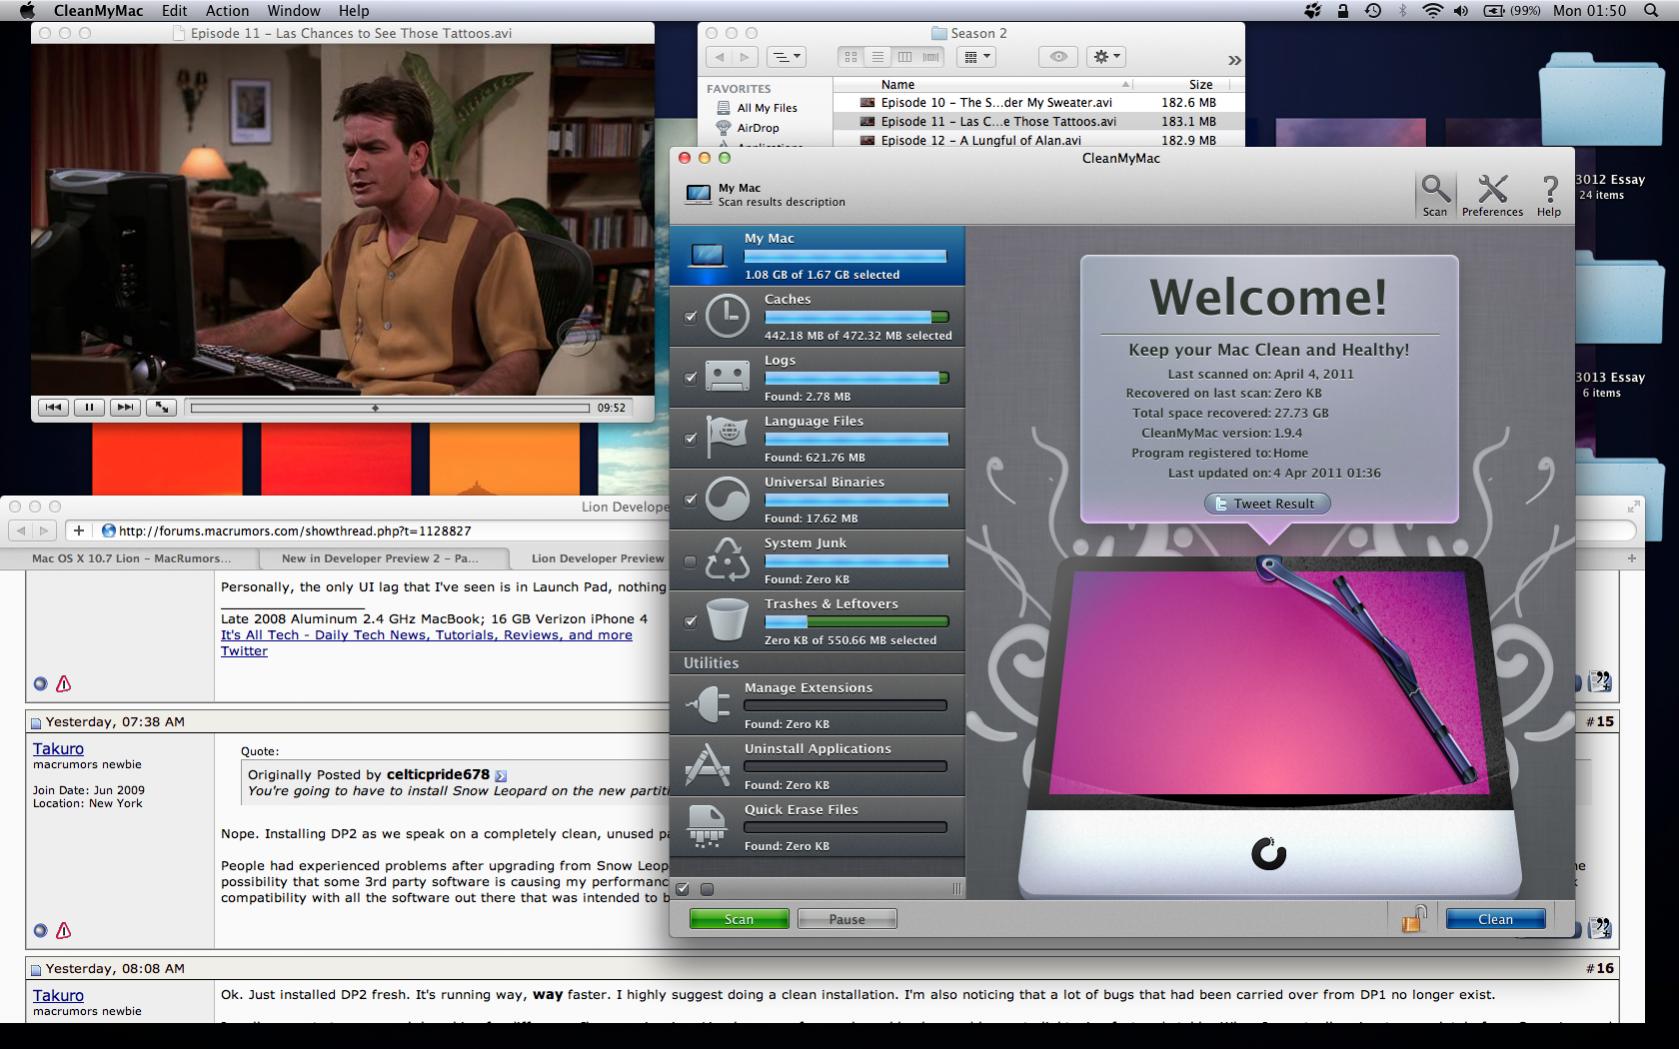1679x1049 pixels.
Task: Select the Caches clock icon
Action: 727,316
